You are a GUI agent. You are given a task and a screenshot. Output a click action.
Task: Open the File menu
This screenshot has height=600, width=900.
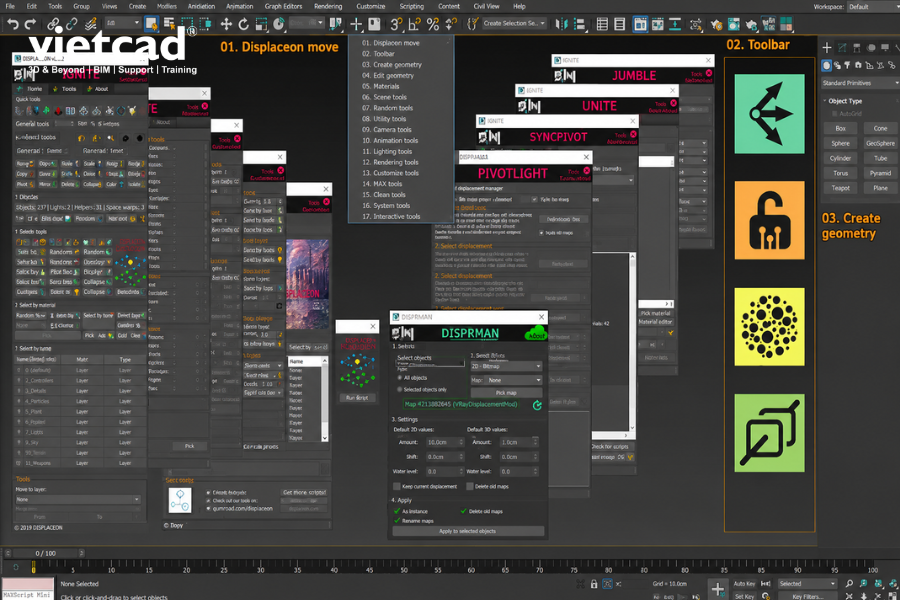[10, 6]
